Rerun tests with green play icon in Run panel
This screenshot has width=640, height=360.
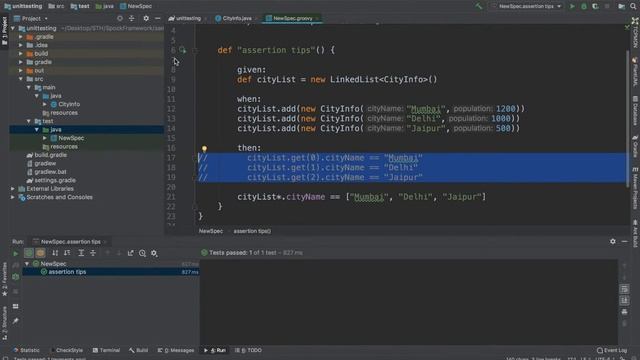coord(16,253)
